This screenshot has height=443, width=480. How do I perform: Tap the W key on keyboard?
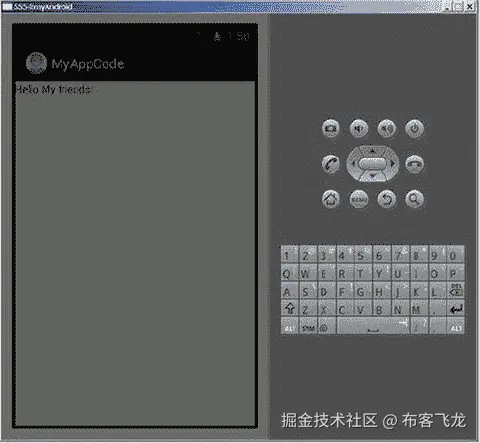tap(308, 273)
